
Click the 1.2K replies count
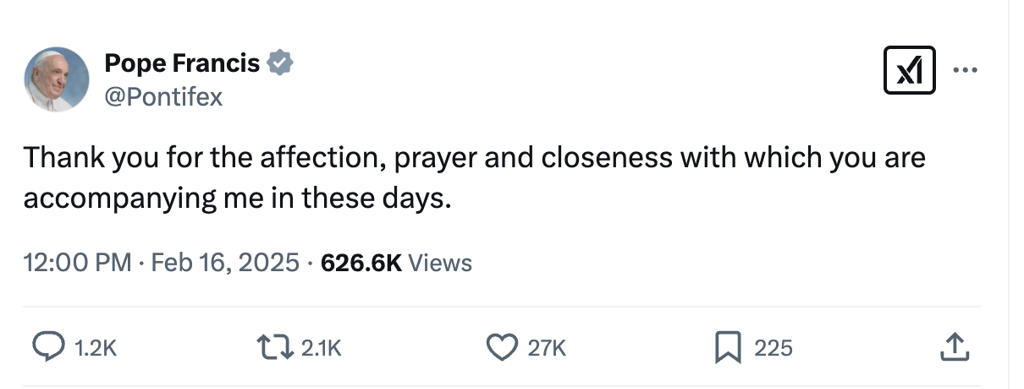(x=95, y=349)
